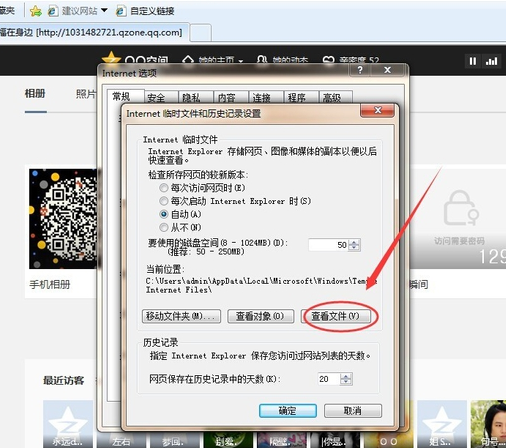Click the history days field showing 20
The image size is (506, 448).
329,379
